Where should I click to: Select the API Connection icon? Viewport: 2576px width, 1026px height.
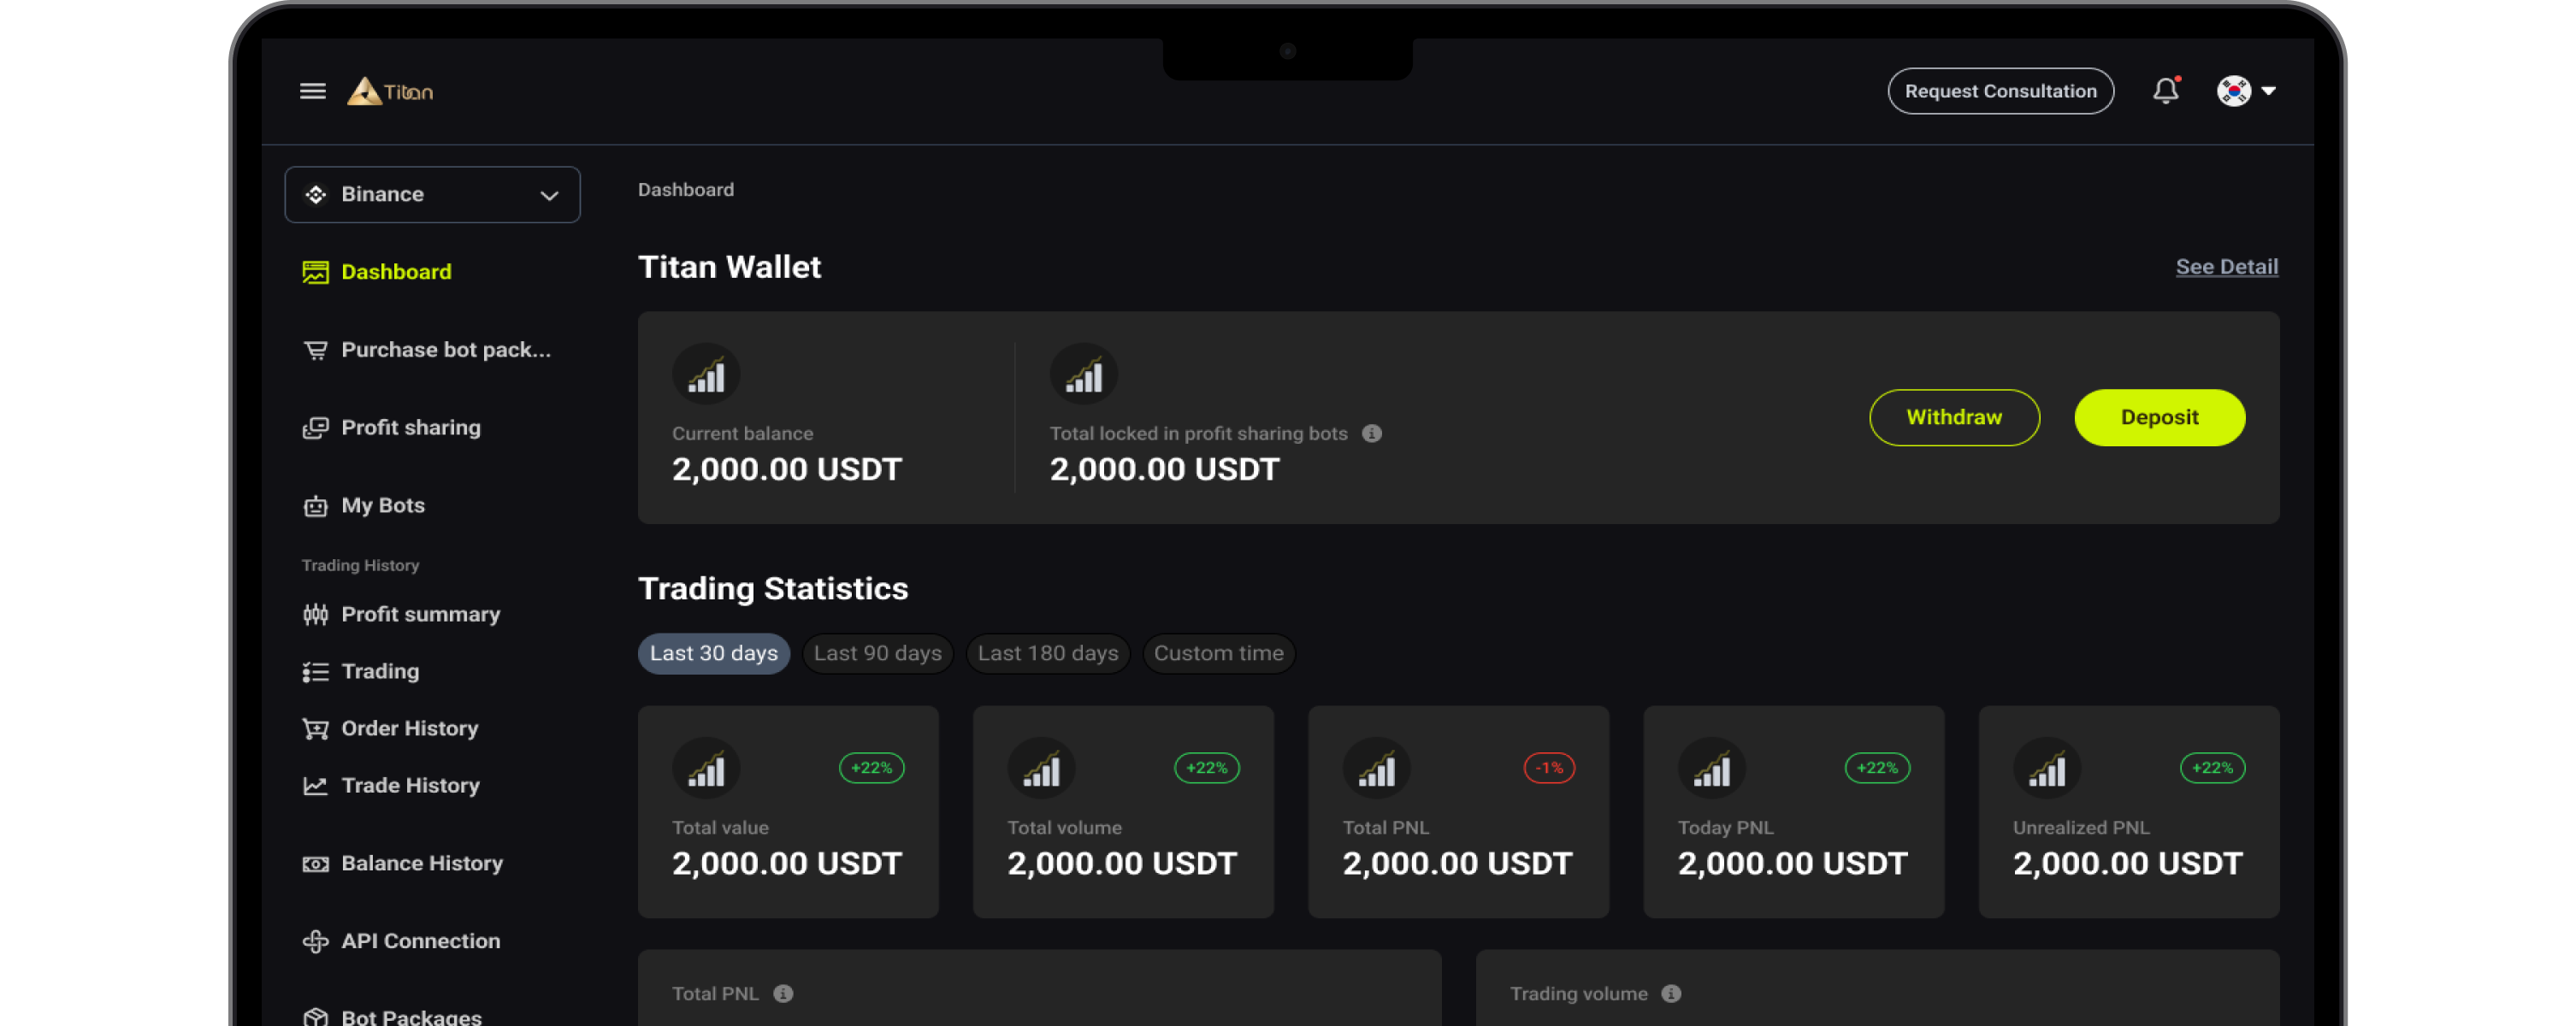[x=315, y=940]
